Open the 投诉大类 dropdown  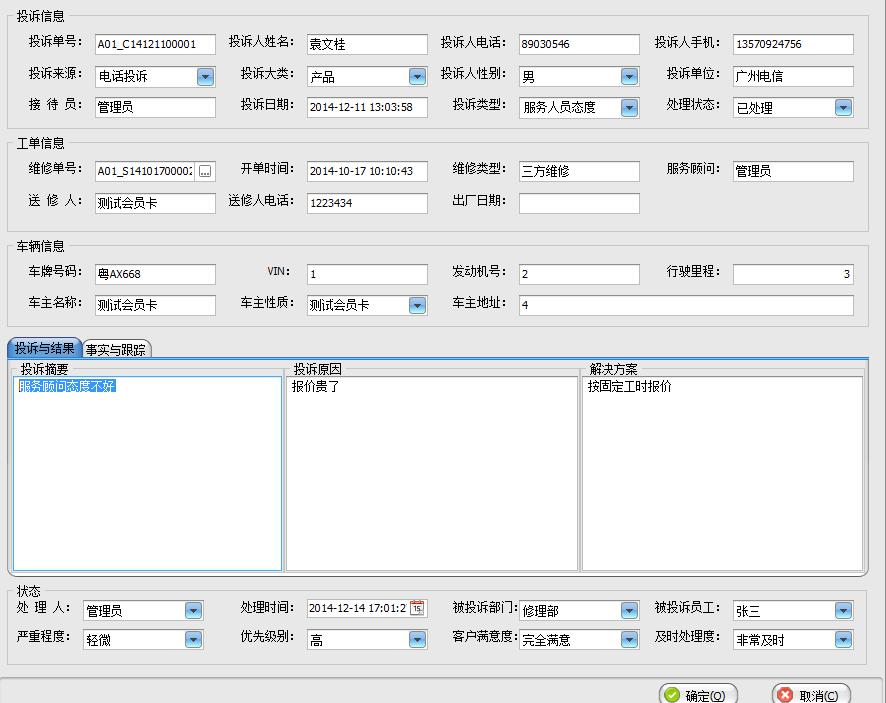(417, 76)
